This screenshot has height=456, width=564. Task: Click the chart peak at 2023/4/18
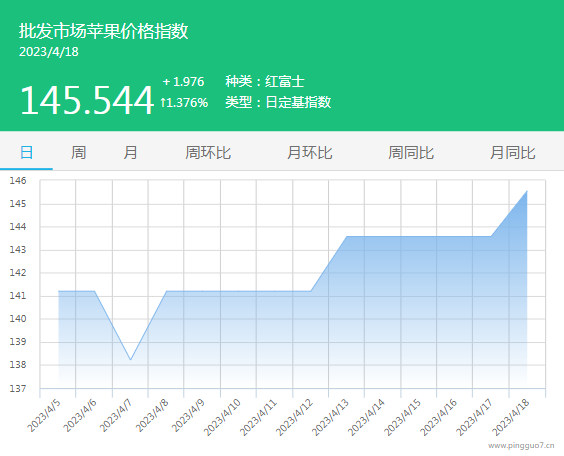click(x=527, y=191)
